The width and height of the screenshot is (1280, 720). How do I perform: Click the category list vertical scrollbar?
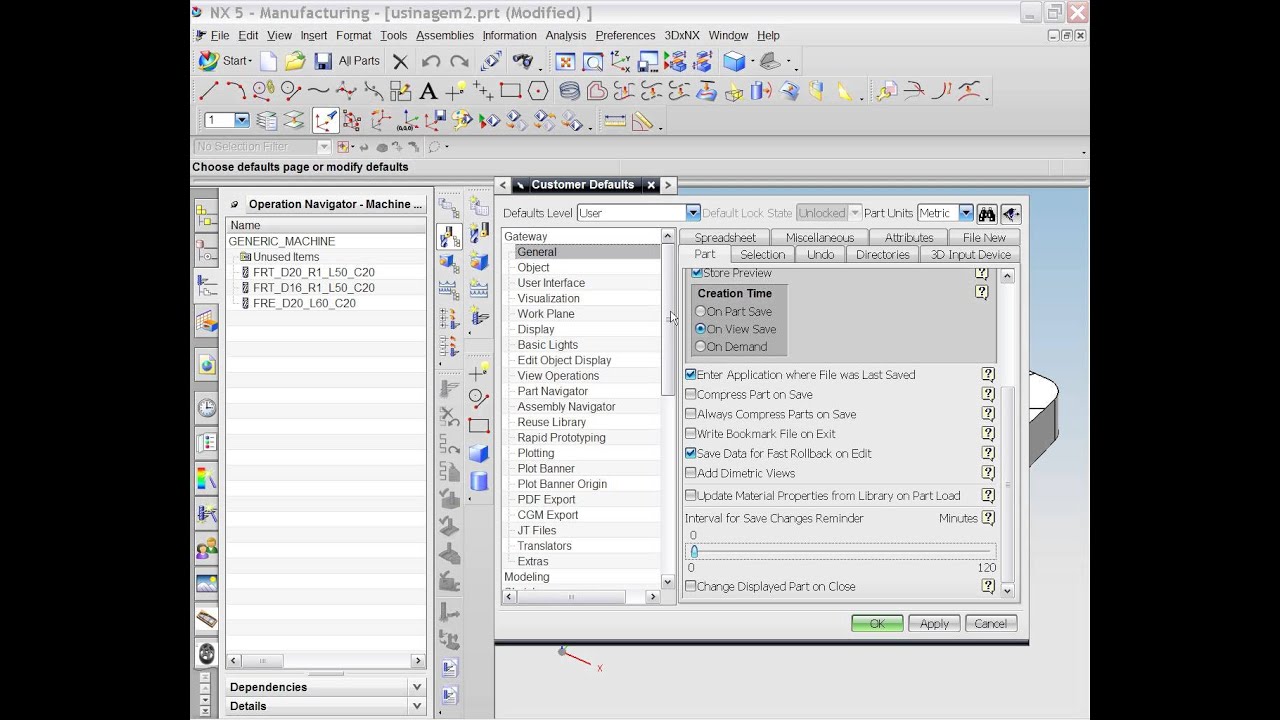pyautogui.click(x=667, y=320)
